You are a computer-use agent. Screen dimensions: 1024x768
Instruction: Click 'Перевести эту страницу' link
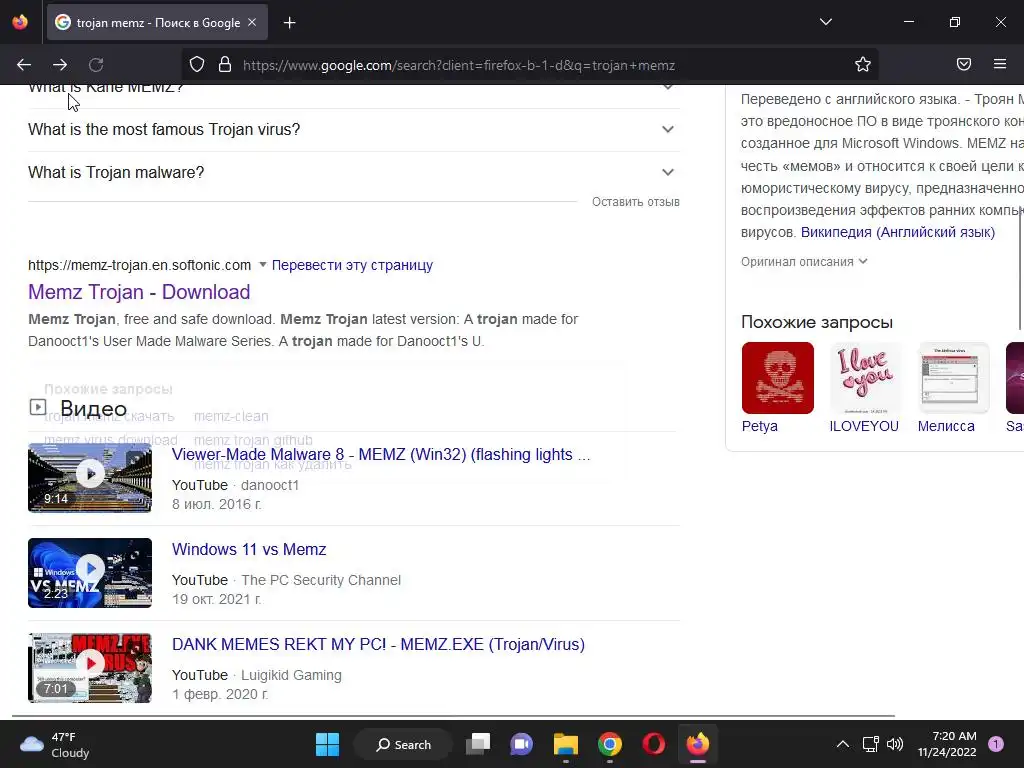(x=352, y=265)
